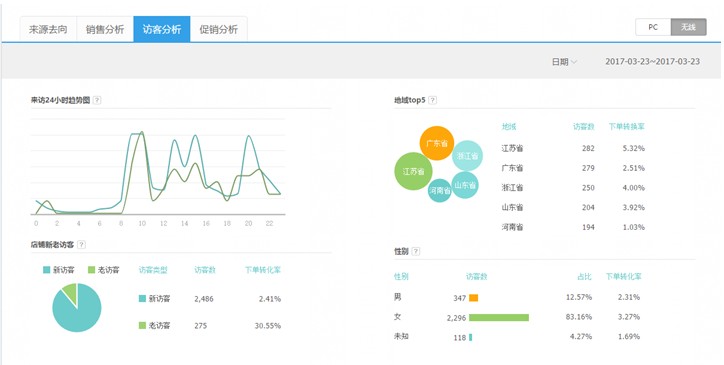Click the 广东省 table row label
This screenshot has height=365, width=724.
512,168
